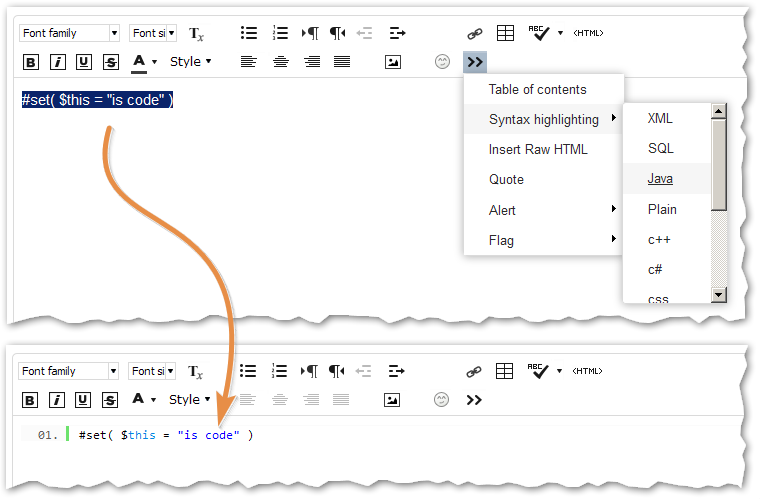Click the insert table icon in the upper toolbar
This screenshot has width=760, height=500.
click(x=505, y=33)
